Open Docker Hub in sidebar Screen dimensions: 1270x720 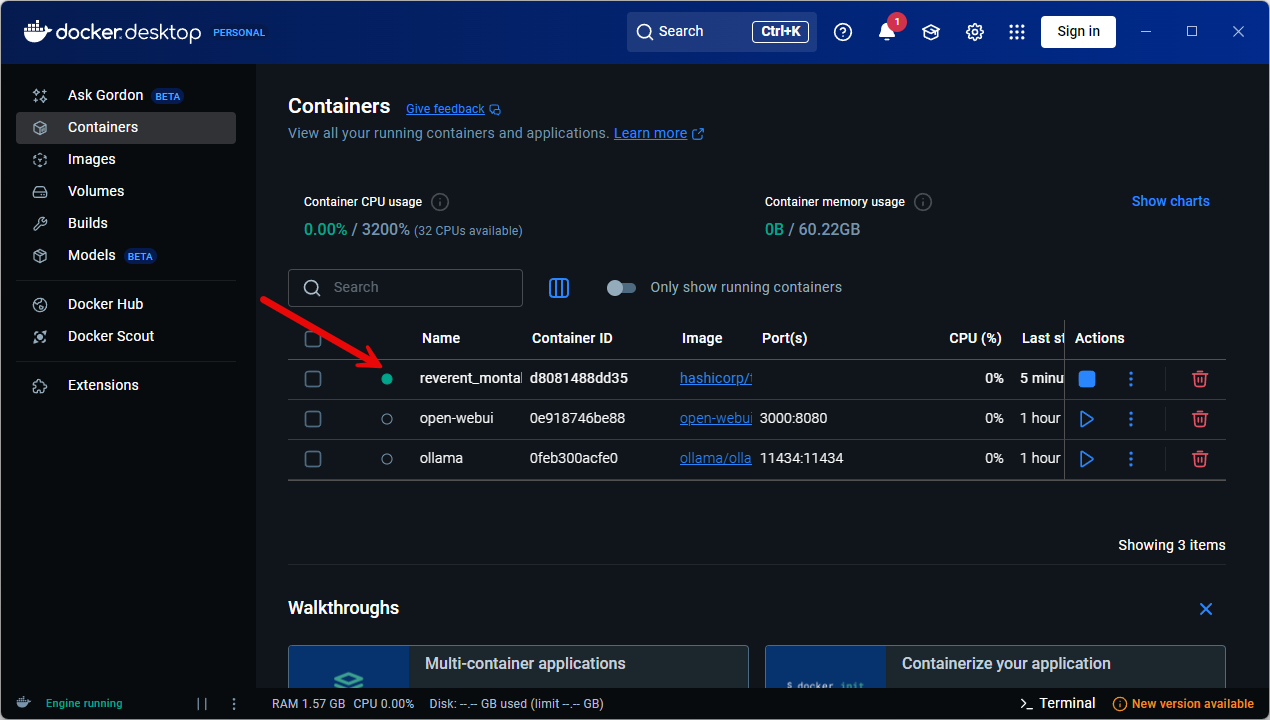[x=126, y=305]
